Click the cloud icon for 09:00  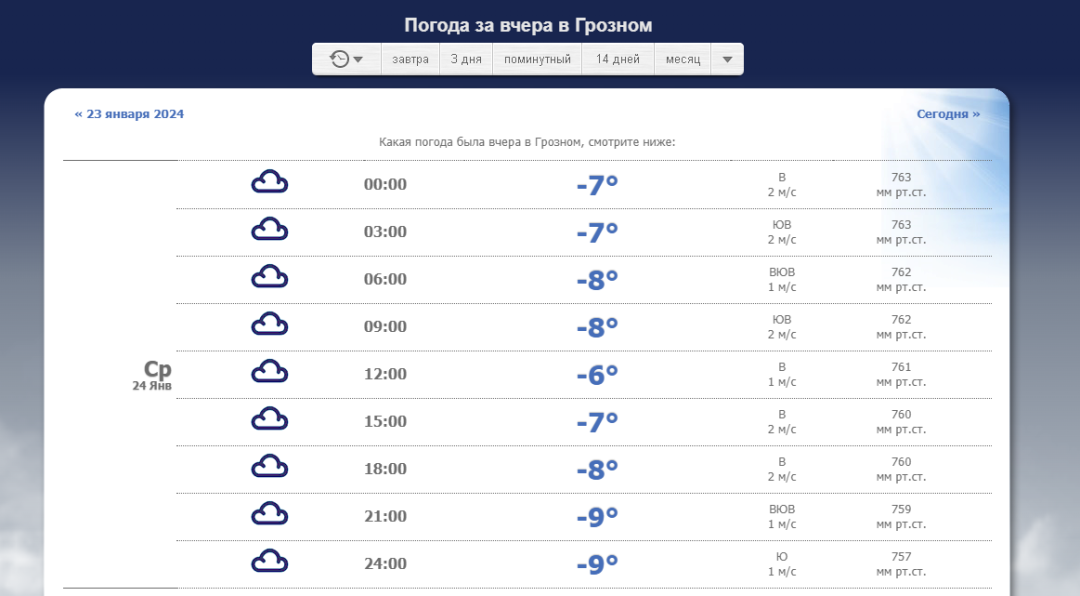[x=269, y=325]
